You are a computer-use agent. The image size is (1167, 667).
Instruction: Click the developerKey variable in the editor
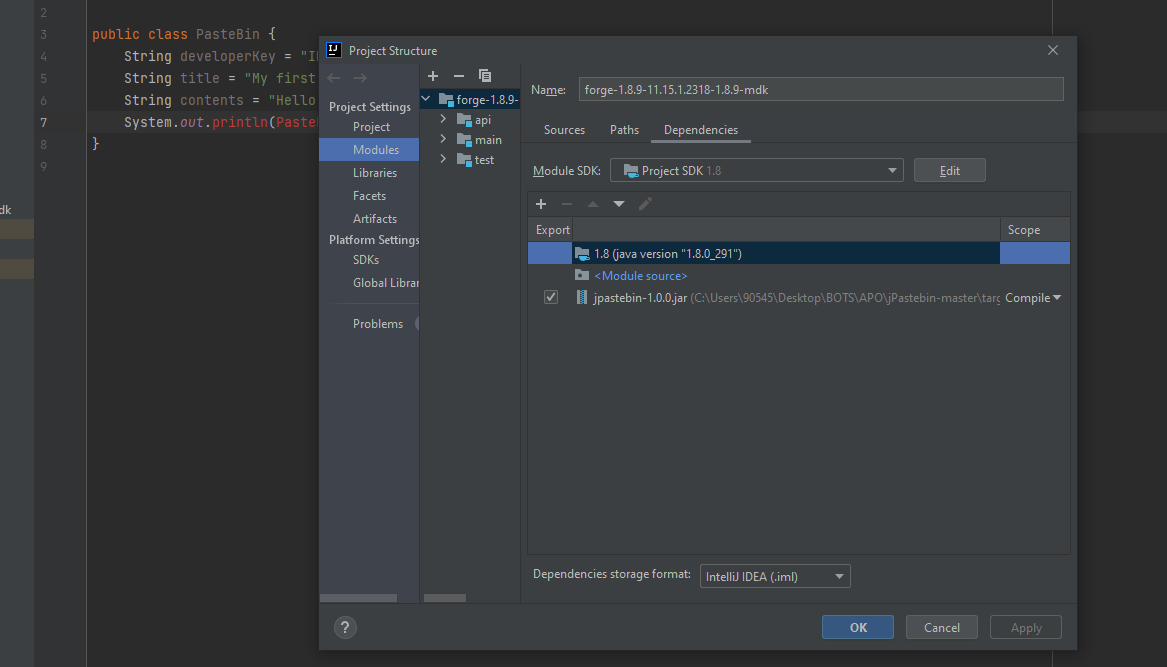point(228,57)
